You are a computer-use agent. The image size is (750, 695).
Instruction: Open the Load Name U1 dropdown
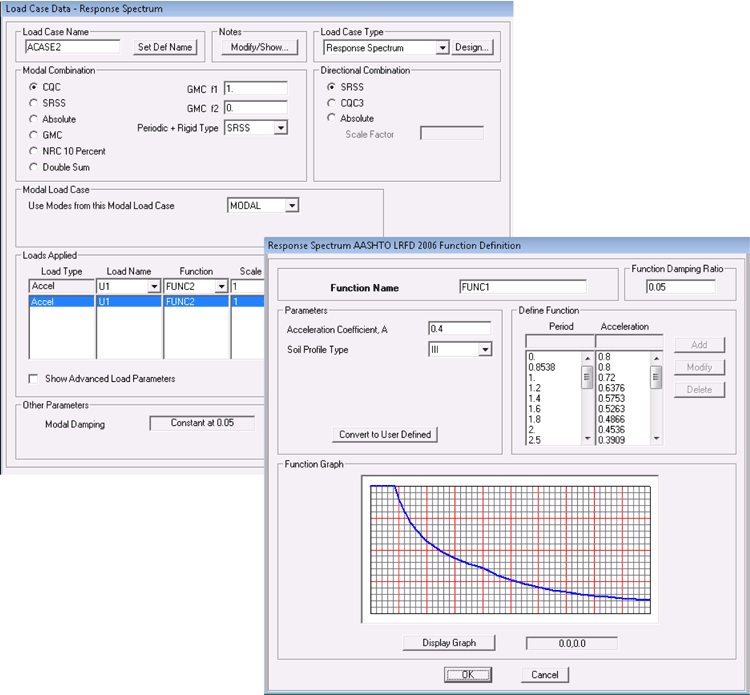pyautogui.click(x=153, y=286)
